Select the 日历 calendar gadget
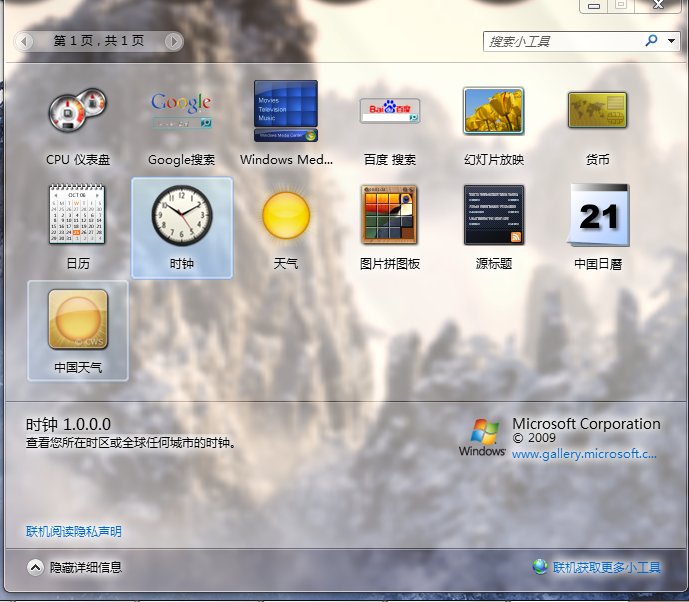 coord(77,214)
